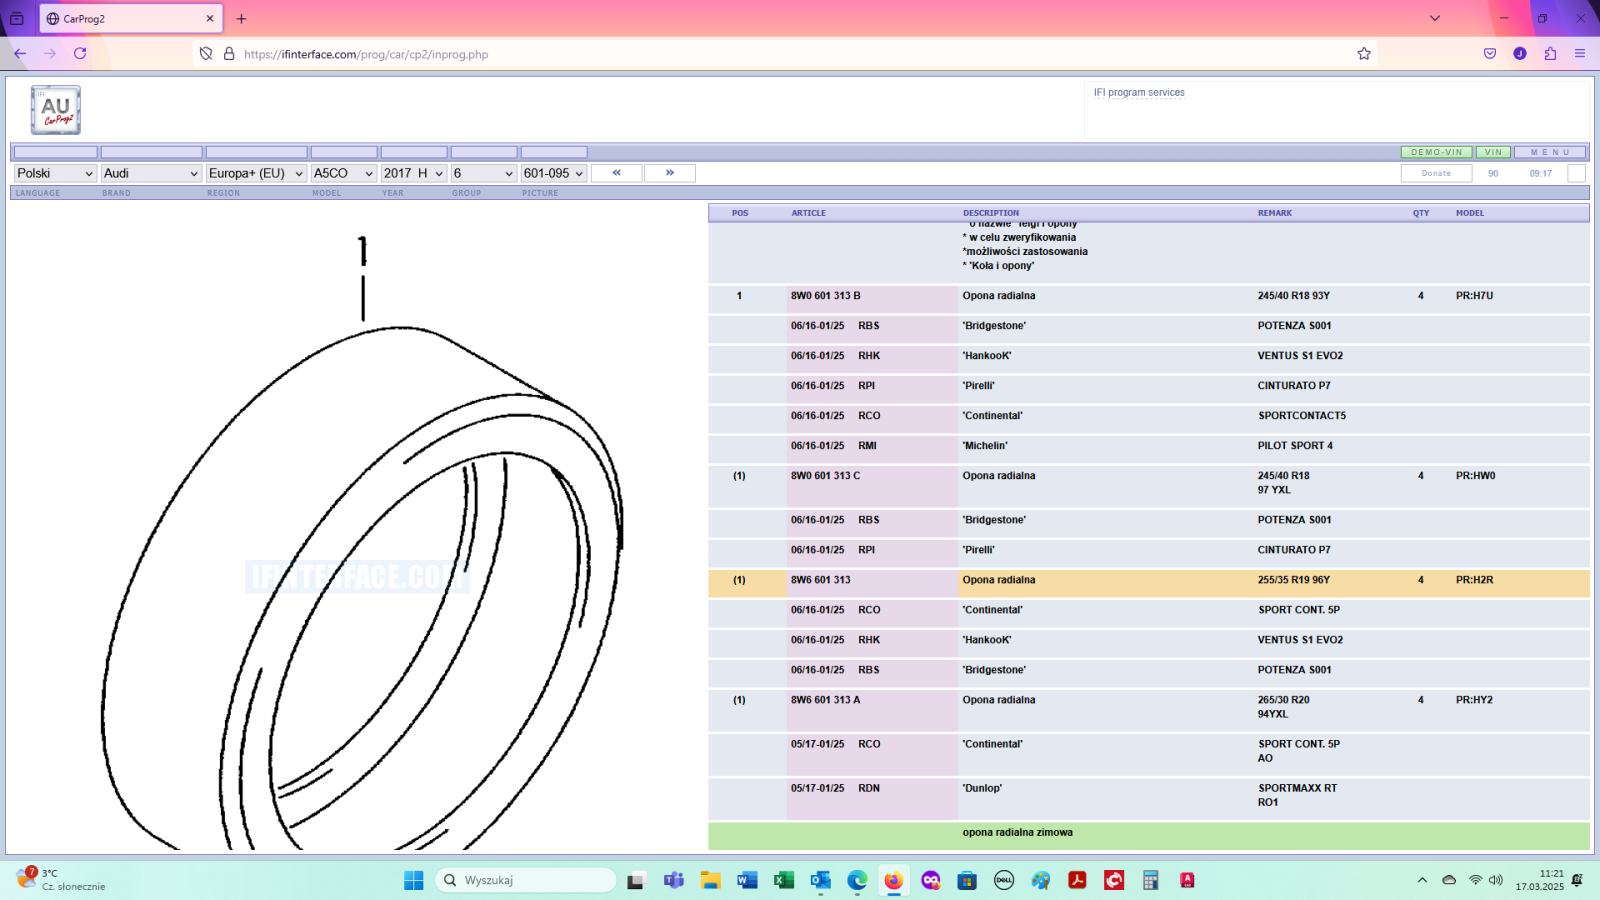Open Firefox from the Windows taskbar
Screen dimensions: 1600x900
(x=893, y=880)
